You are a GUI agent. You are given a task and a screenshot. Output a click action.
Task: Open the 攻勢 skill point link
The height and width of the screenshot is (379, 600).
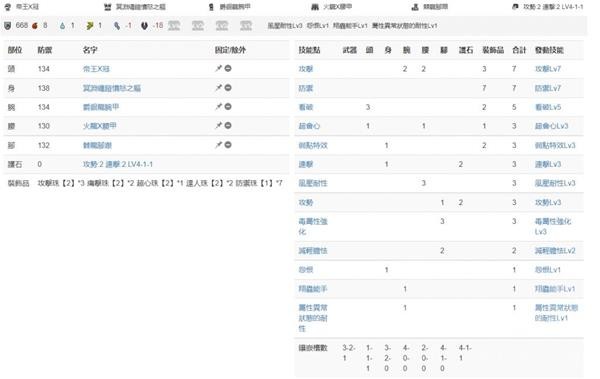[x=306, y=202]
